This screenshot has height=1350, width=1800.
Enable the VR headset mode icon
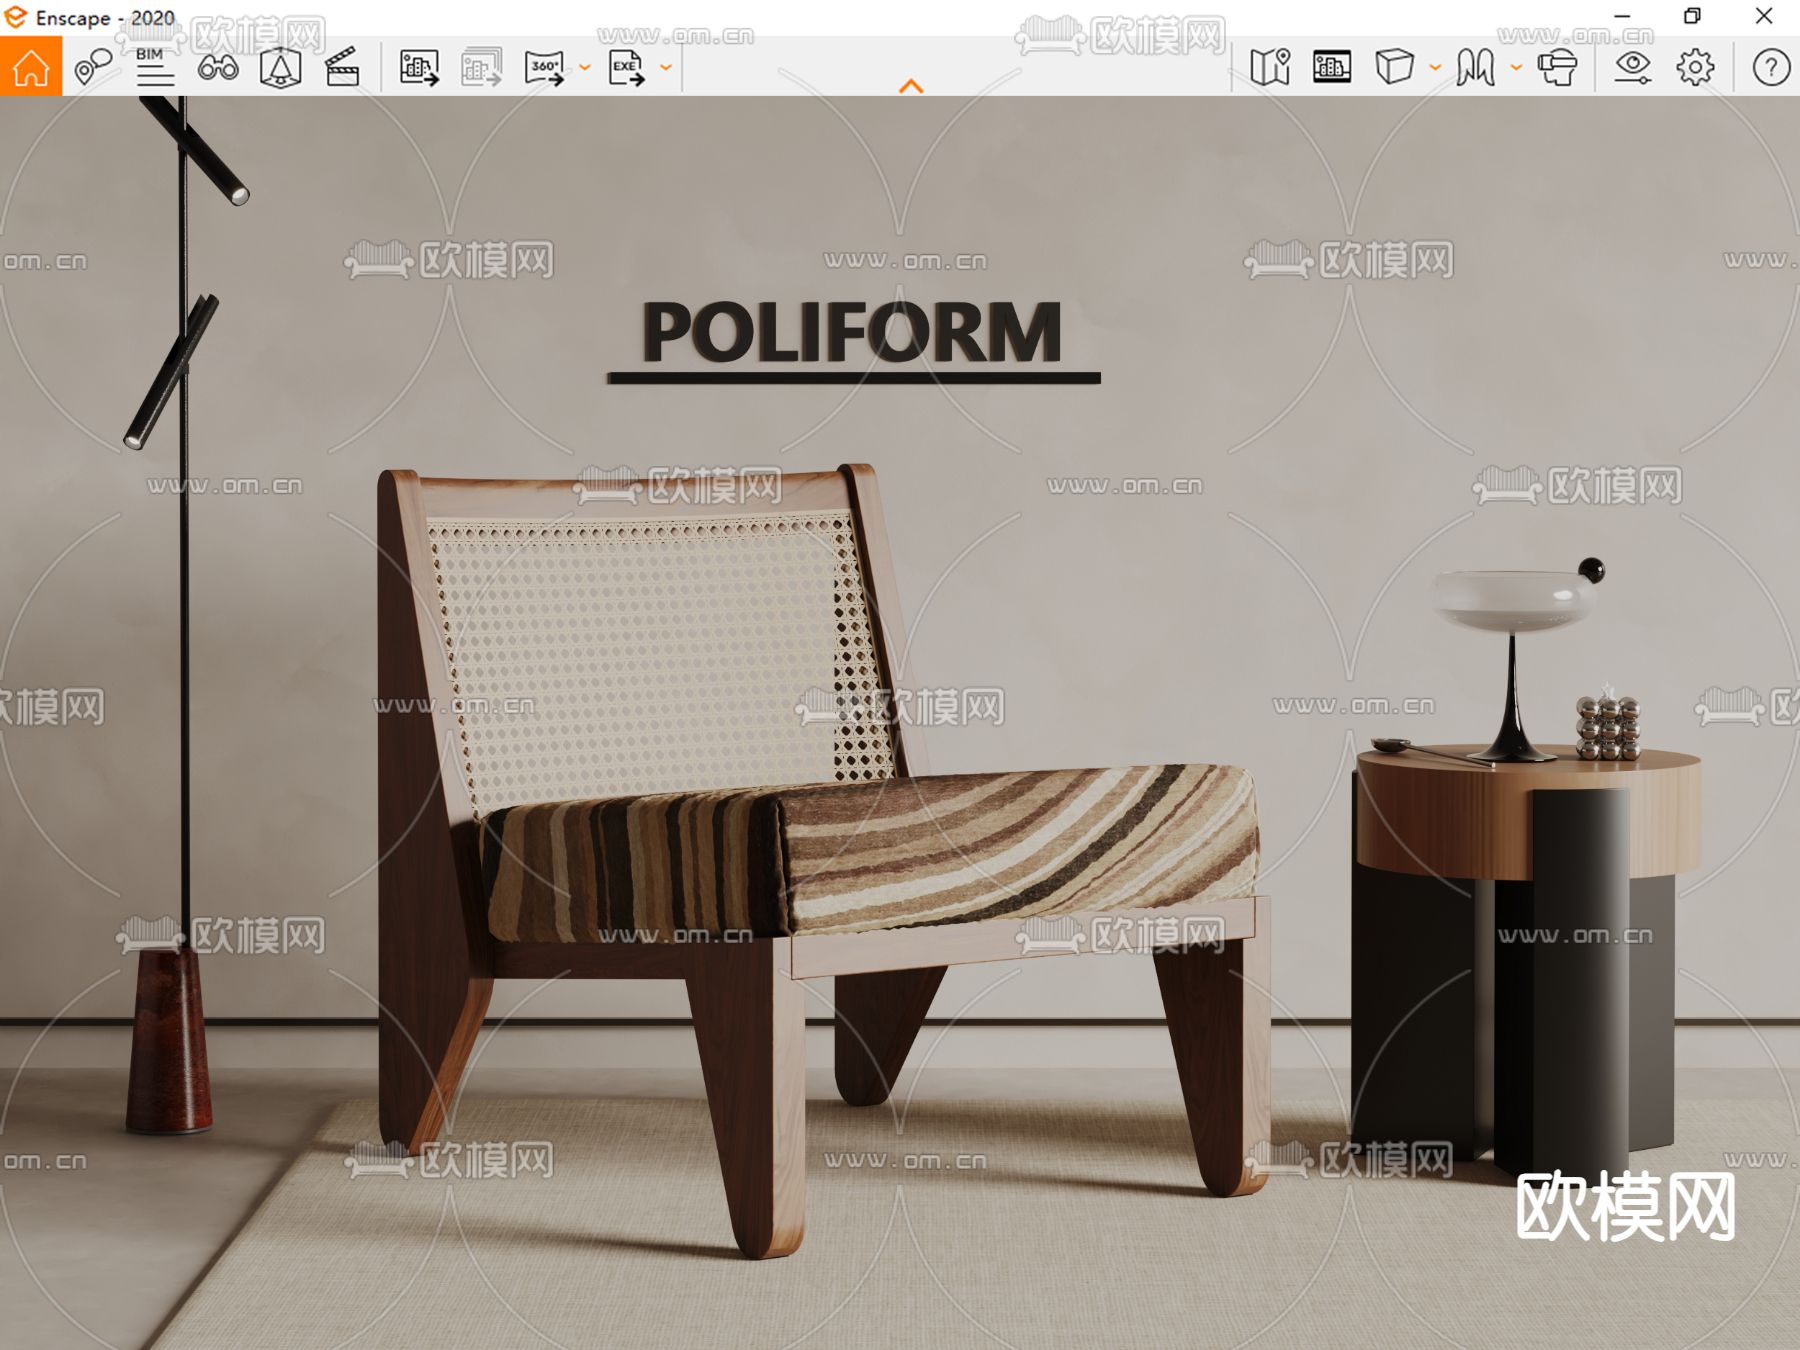(1560, 68)
